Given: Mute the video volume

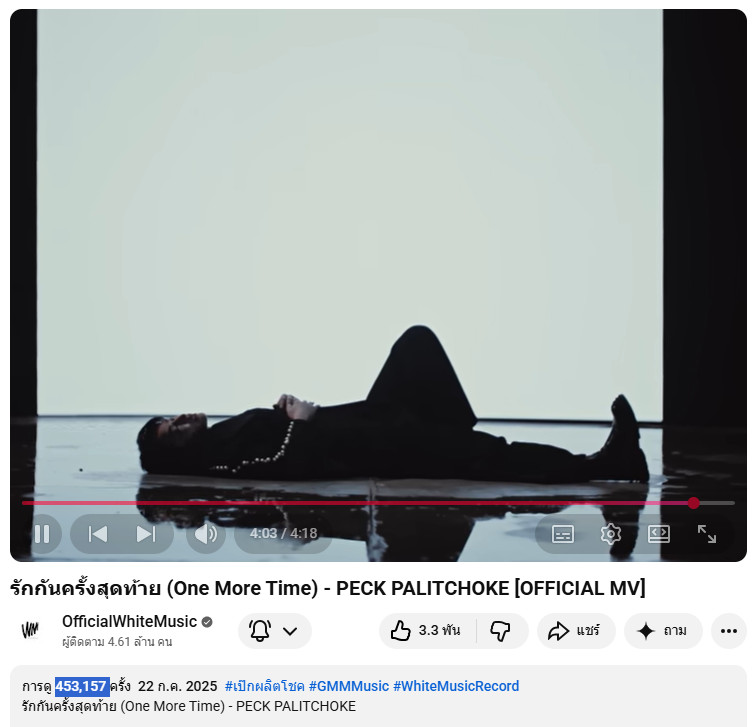Looking at the screenshot, I should [205, 534].
